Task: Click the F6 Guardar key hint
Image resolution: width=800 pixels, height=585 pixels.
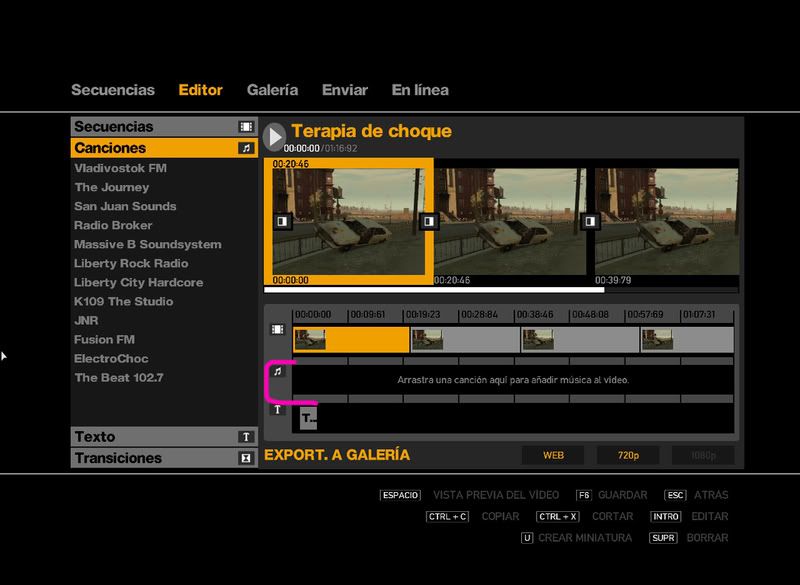Action: tap(584, 495)
